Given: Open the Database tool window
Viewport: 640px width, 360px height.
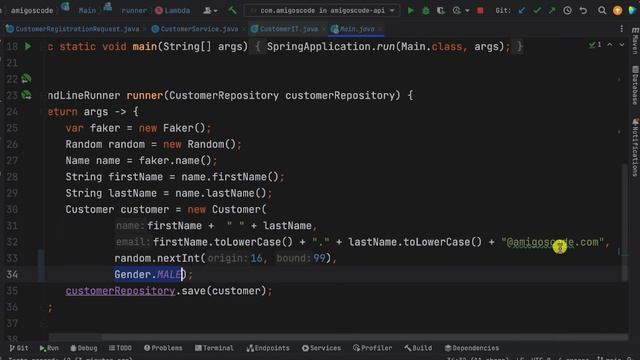Looking at the screenshot, I should click(635, 85).
